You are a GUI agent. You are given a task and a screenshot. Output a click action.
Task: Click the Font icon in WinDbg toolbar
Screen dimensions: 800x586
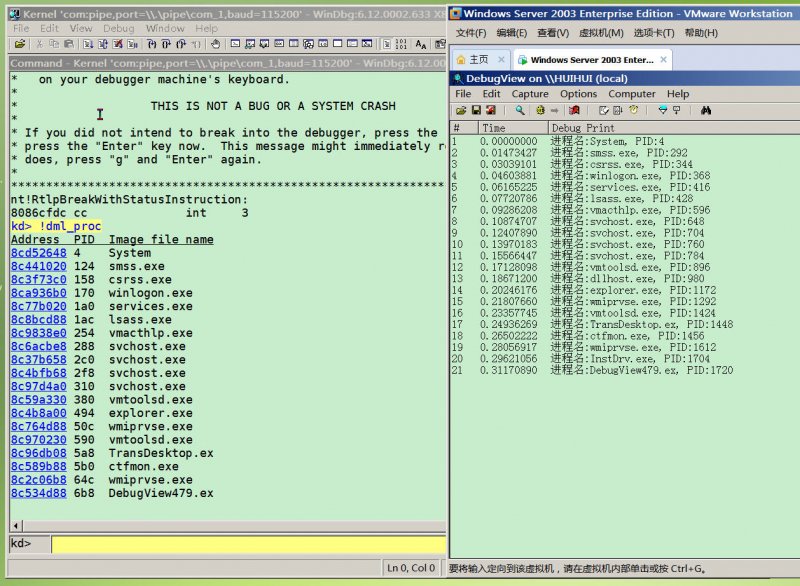[x=420, y=44]
